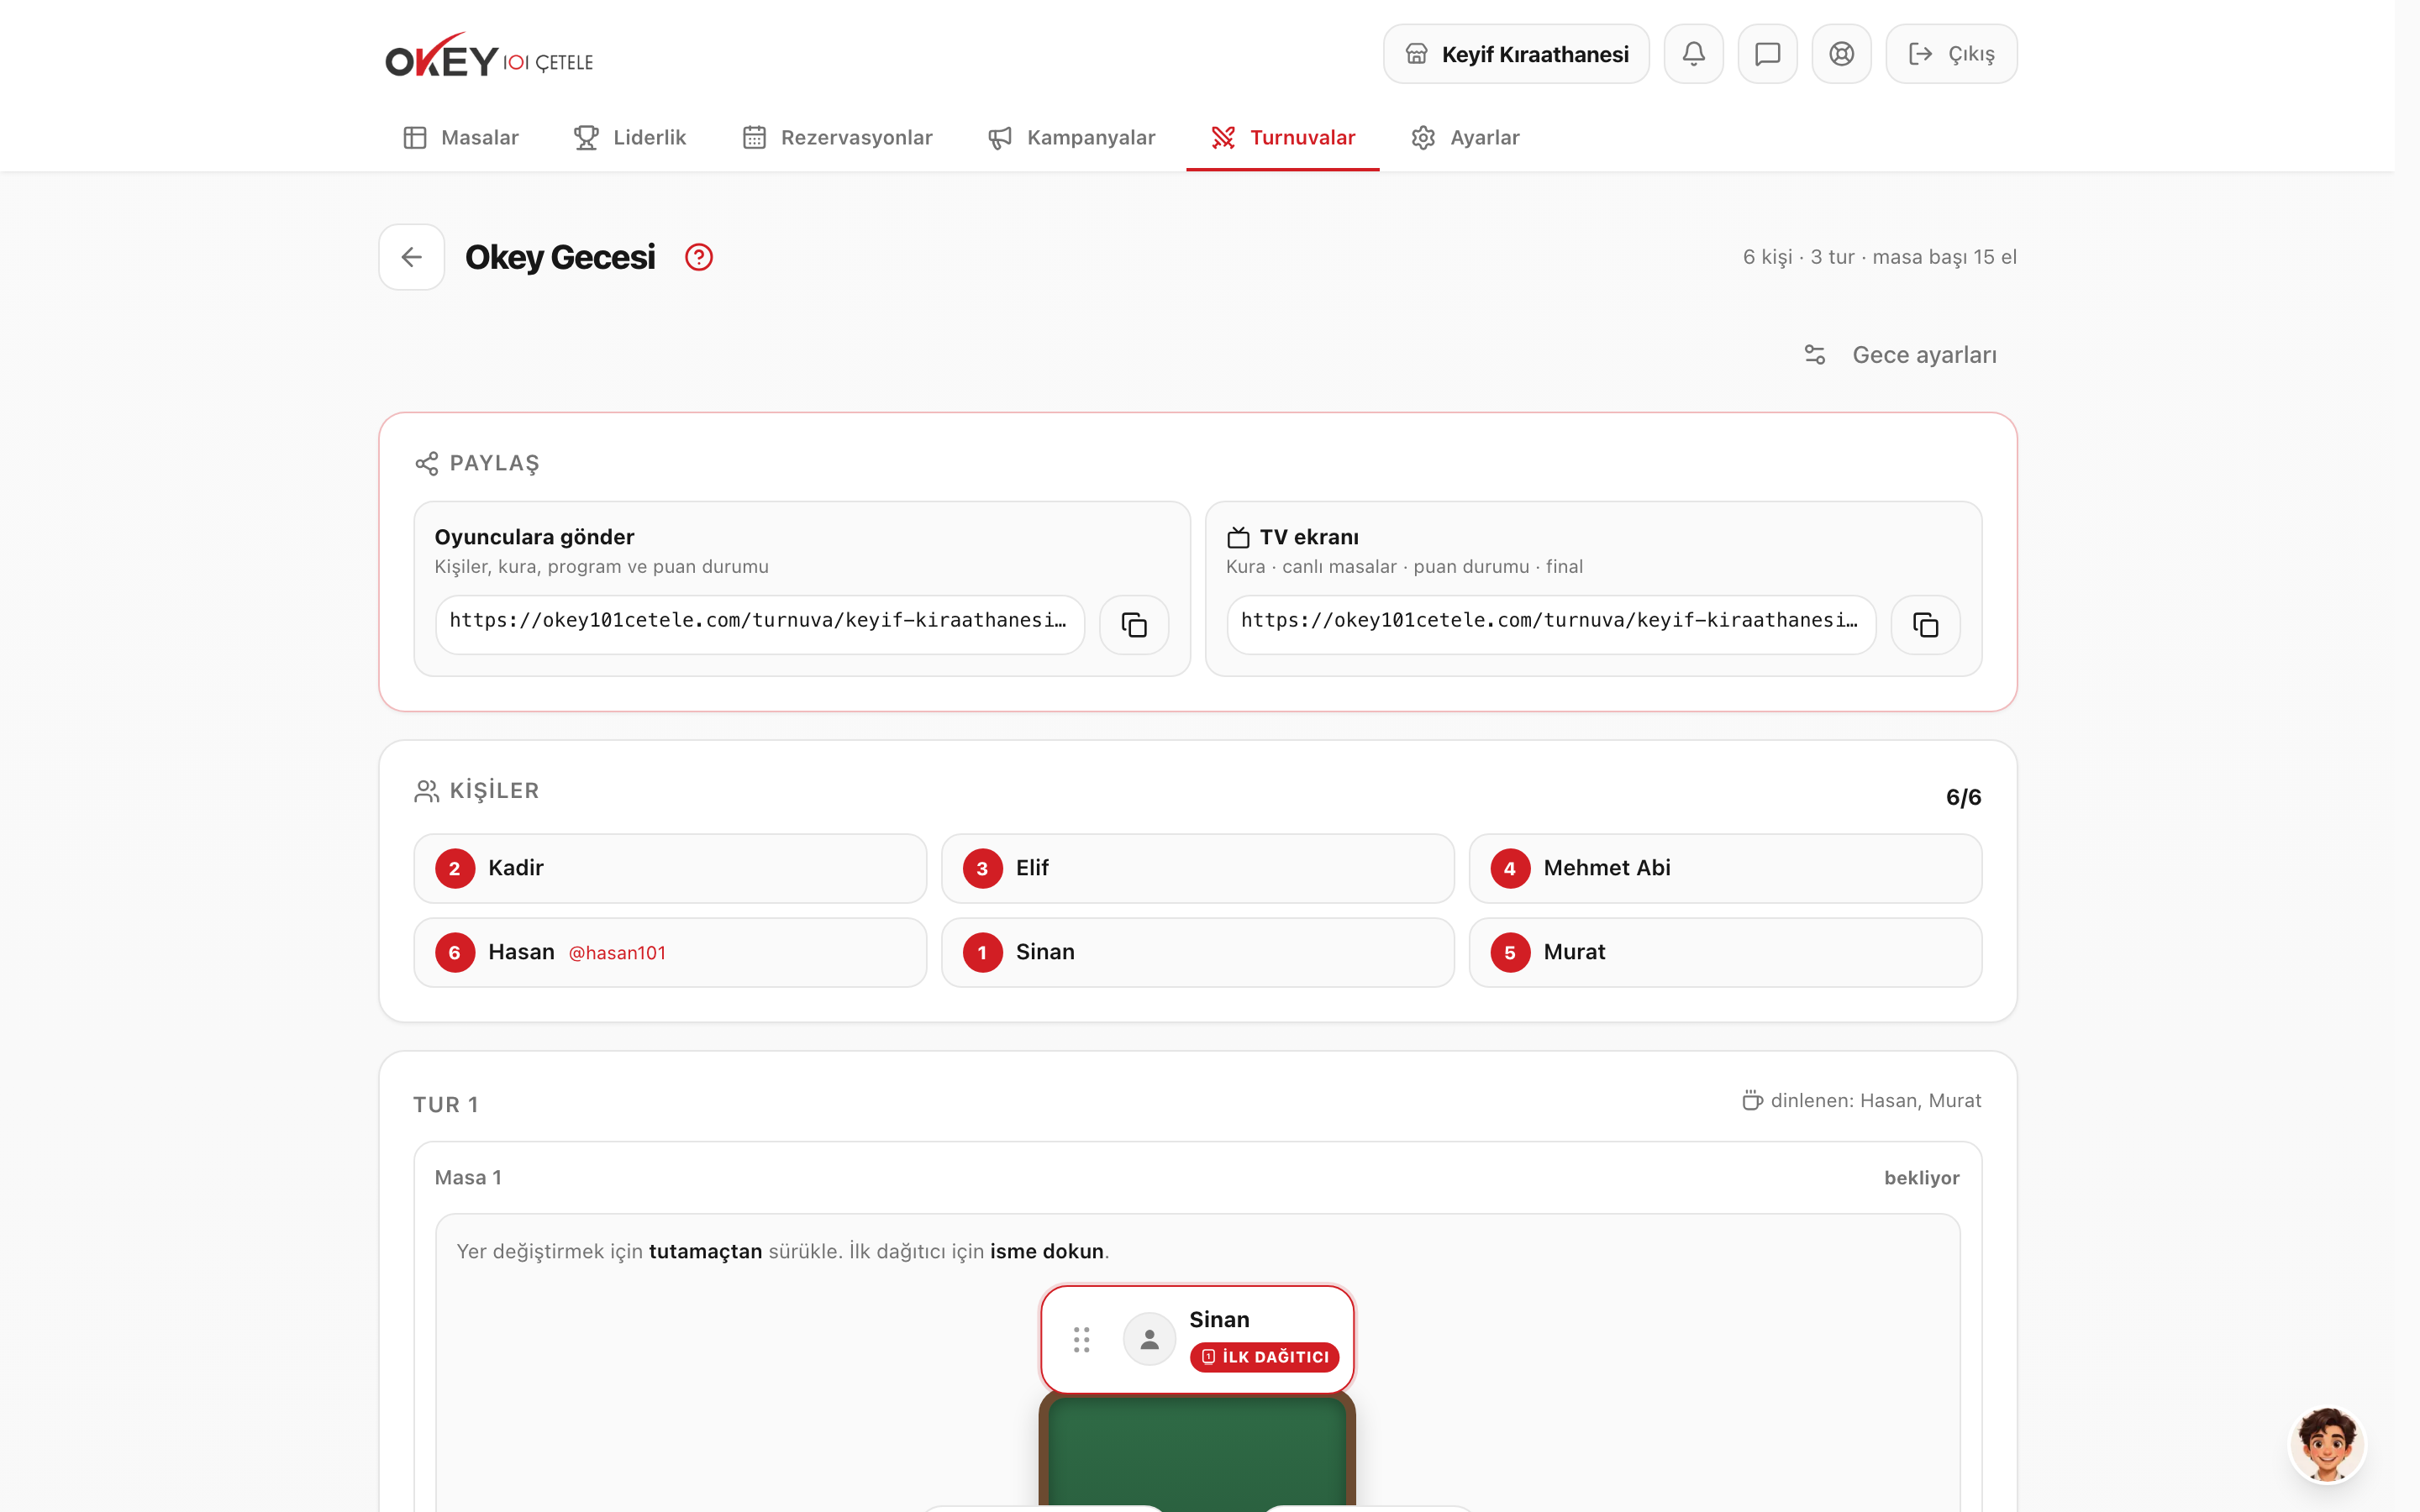Screen dimensions: 2420x1512
Task: Open Keyif Kıraathanesi venue button
Action: pyautogui.click(x=1516, y=54)
